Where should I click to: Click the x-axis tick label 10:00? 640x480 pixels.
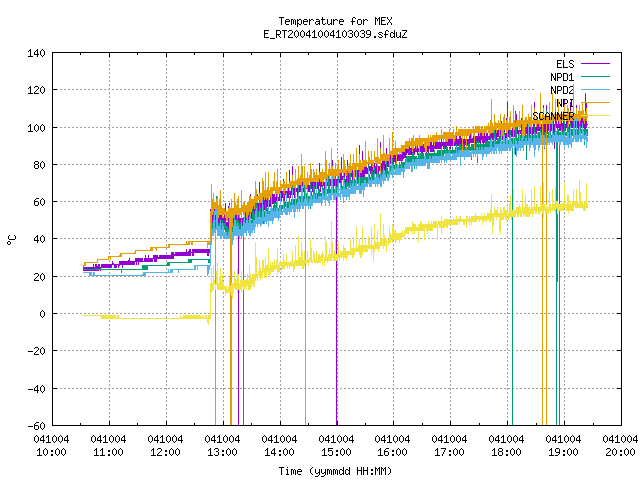(x=51, y=452)
